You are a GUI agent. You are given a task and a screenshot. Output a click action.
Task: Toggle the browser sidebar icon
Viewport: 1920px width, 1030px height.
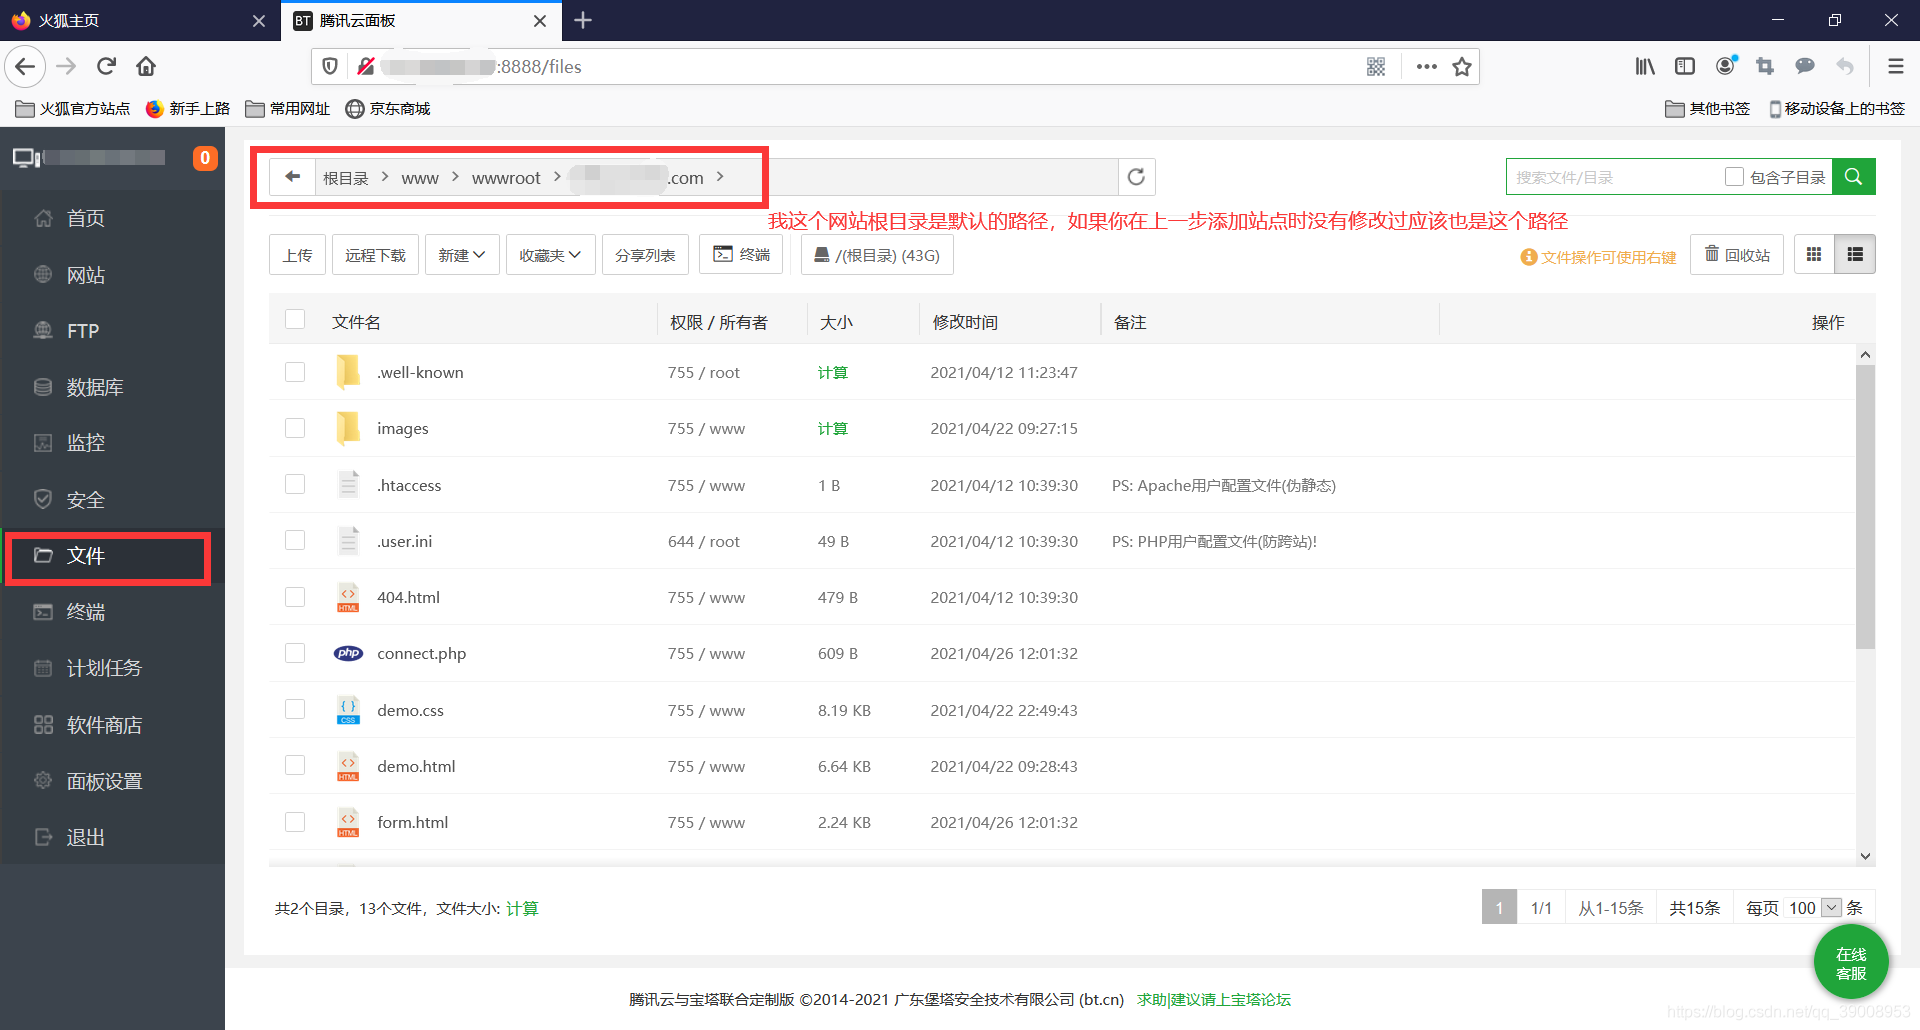(x=1685, y=67)
